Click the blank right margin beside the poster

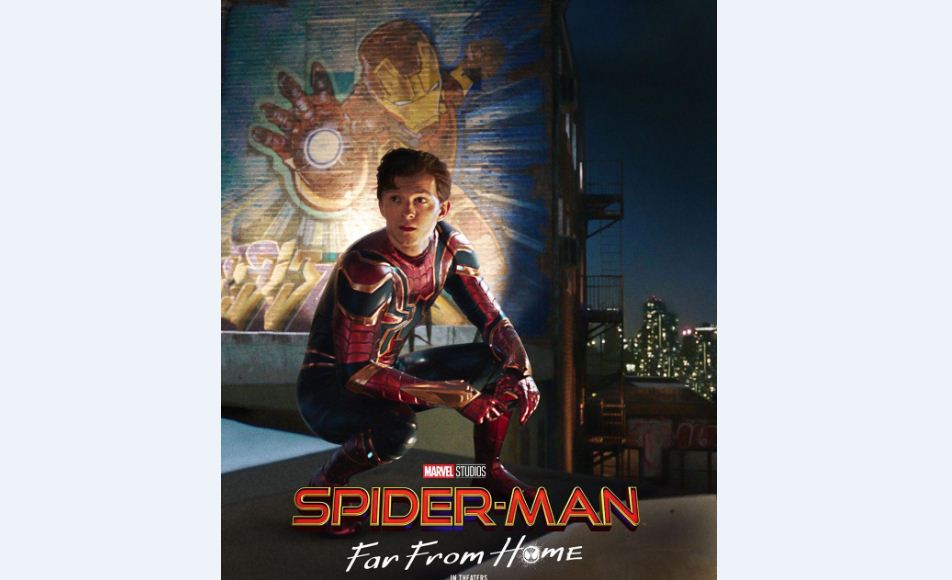pos(834,290)
